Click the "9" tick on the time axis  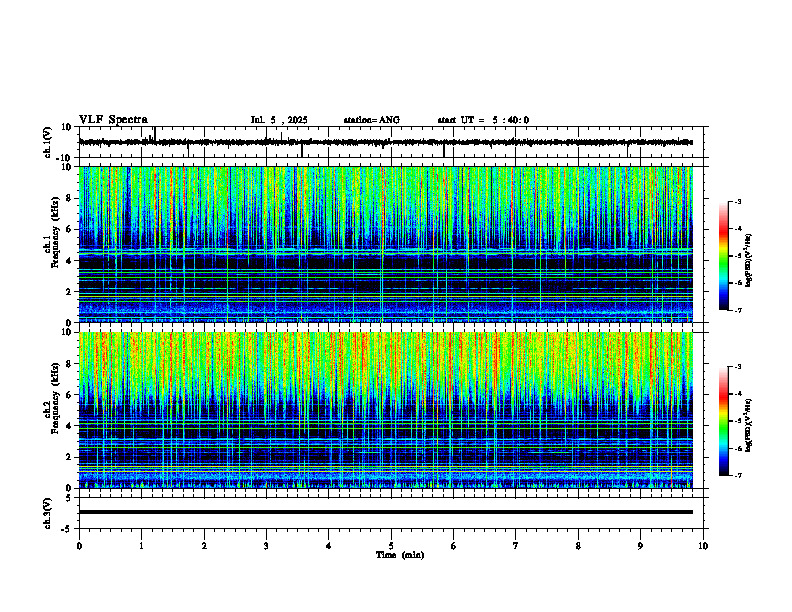point(640,546)
